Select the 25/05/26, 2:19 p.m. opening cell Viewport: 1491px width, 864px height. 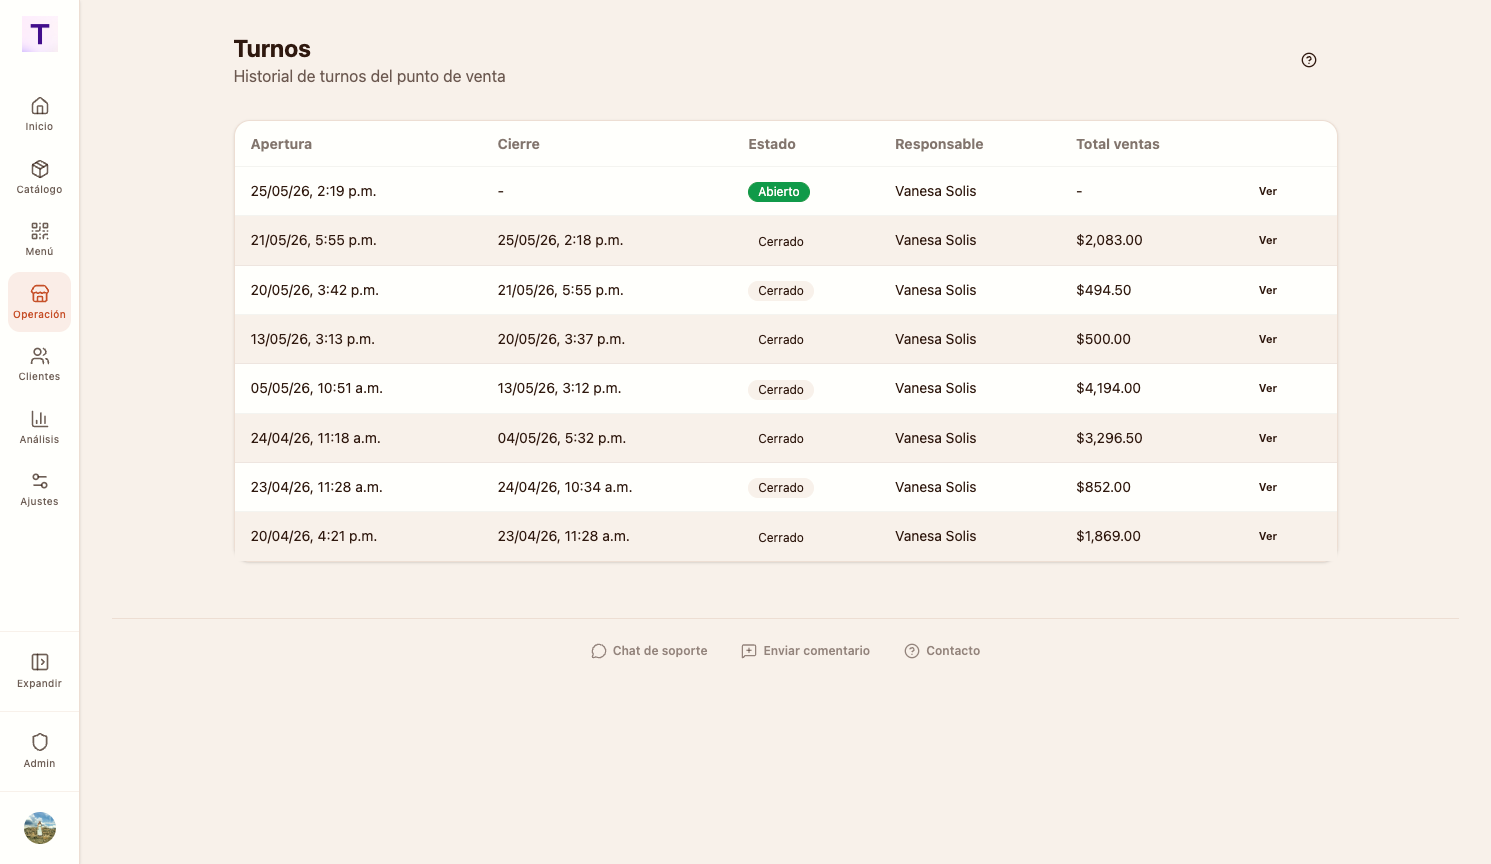coord(313,191)
